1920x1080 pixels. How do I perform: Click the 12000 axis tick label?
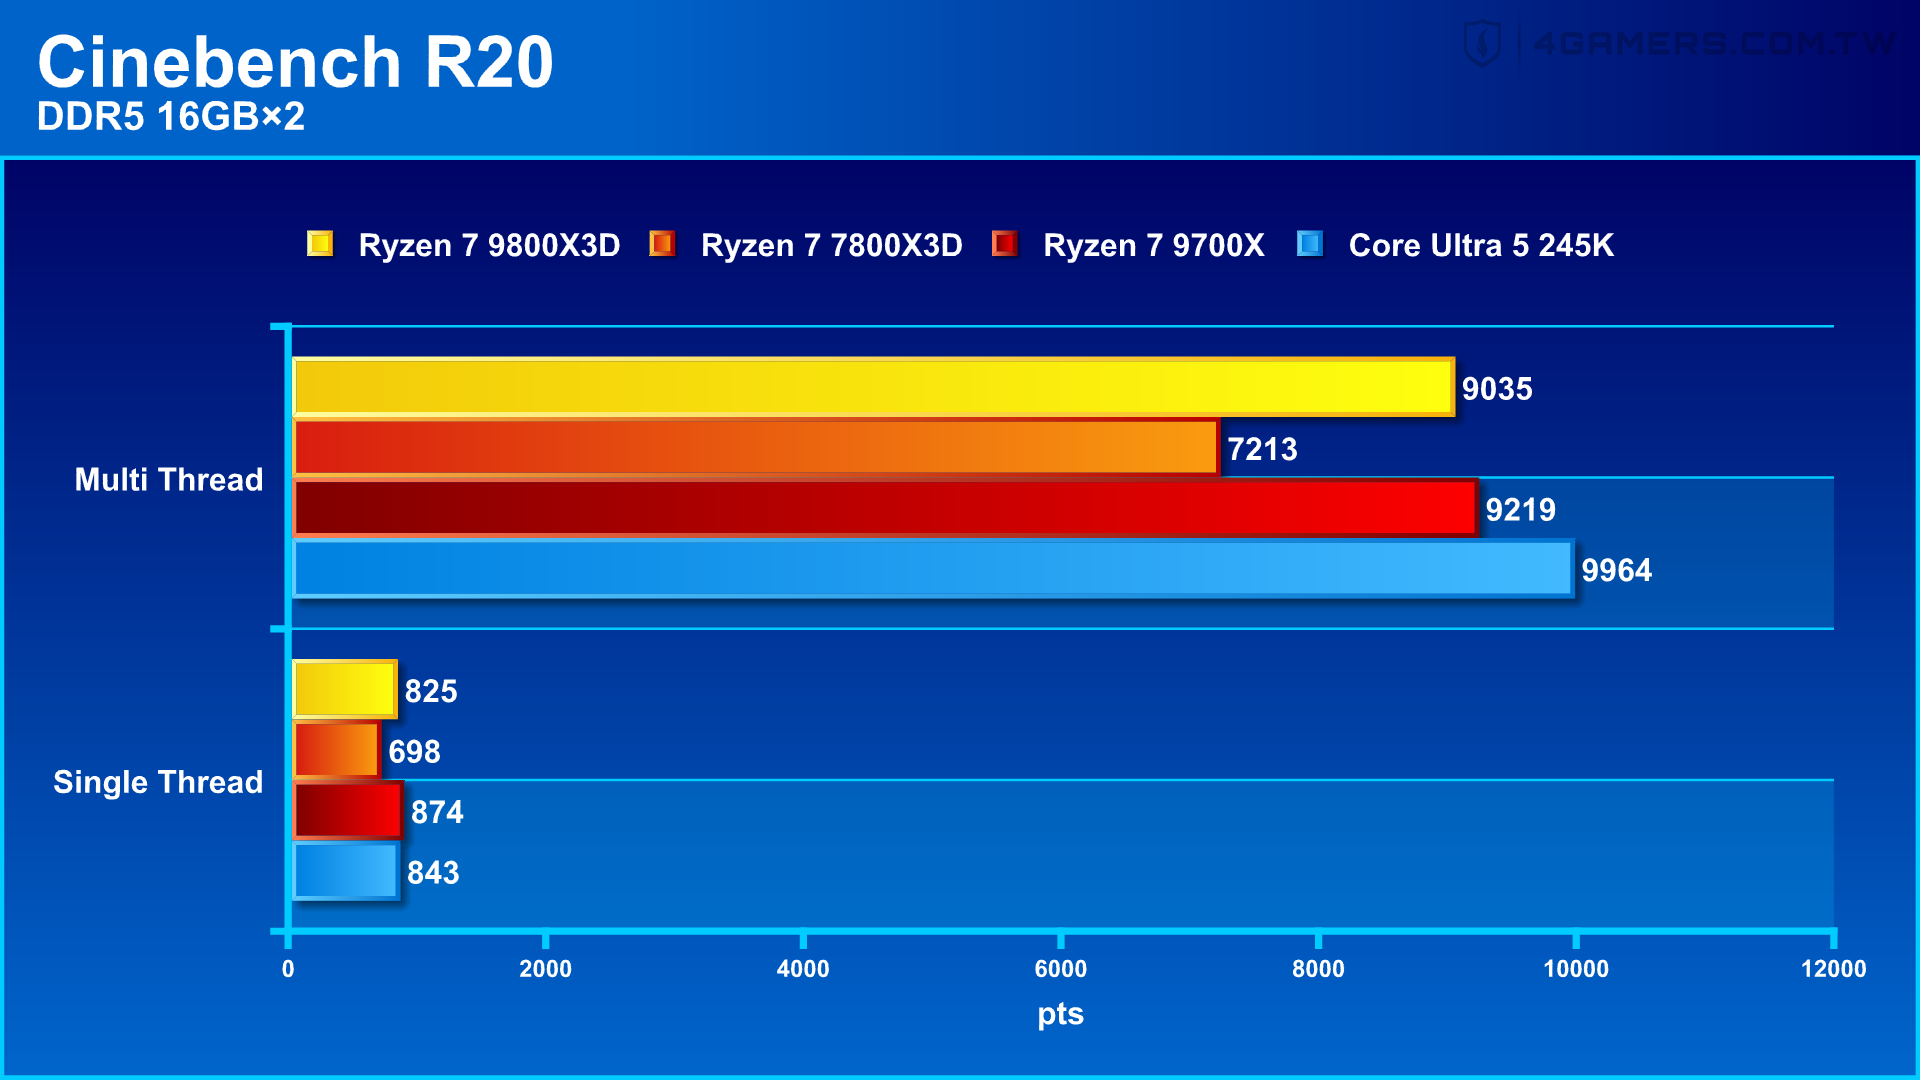coord(1834,969)
